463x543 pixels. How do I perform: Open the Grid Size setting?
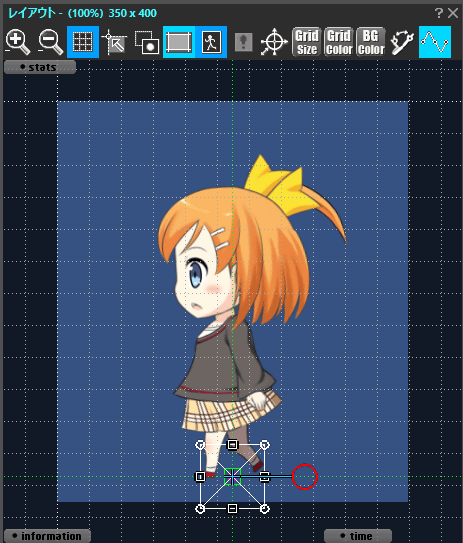307,42
